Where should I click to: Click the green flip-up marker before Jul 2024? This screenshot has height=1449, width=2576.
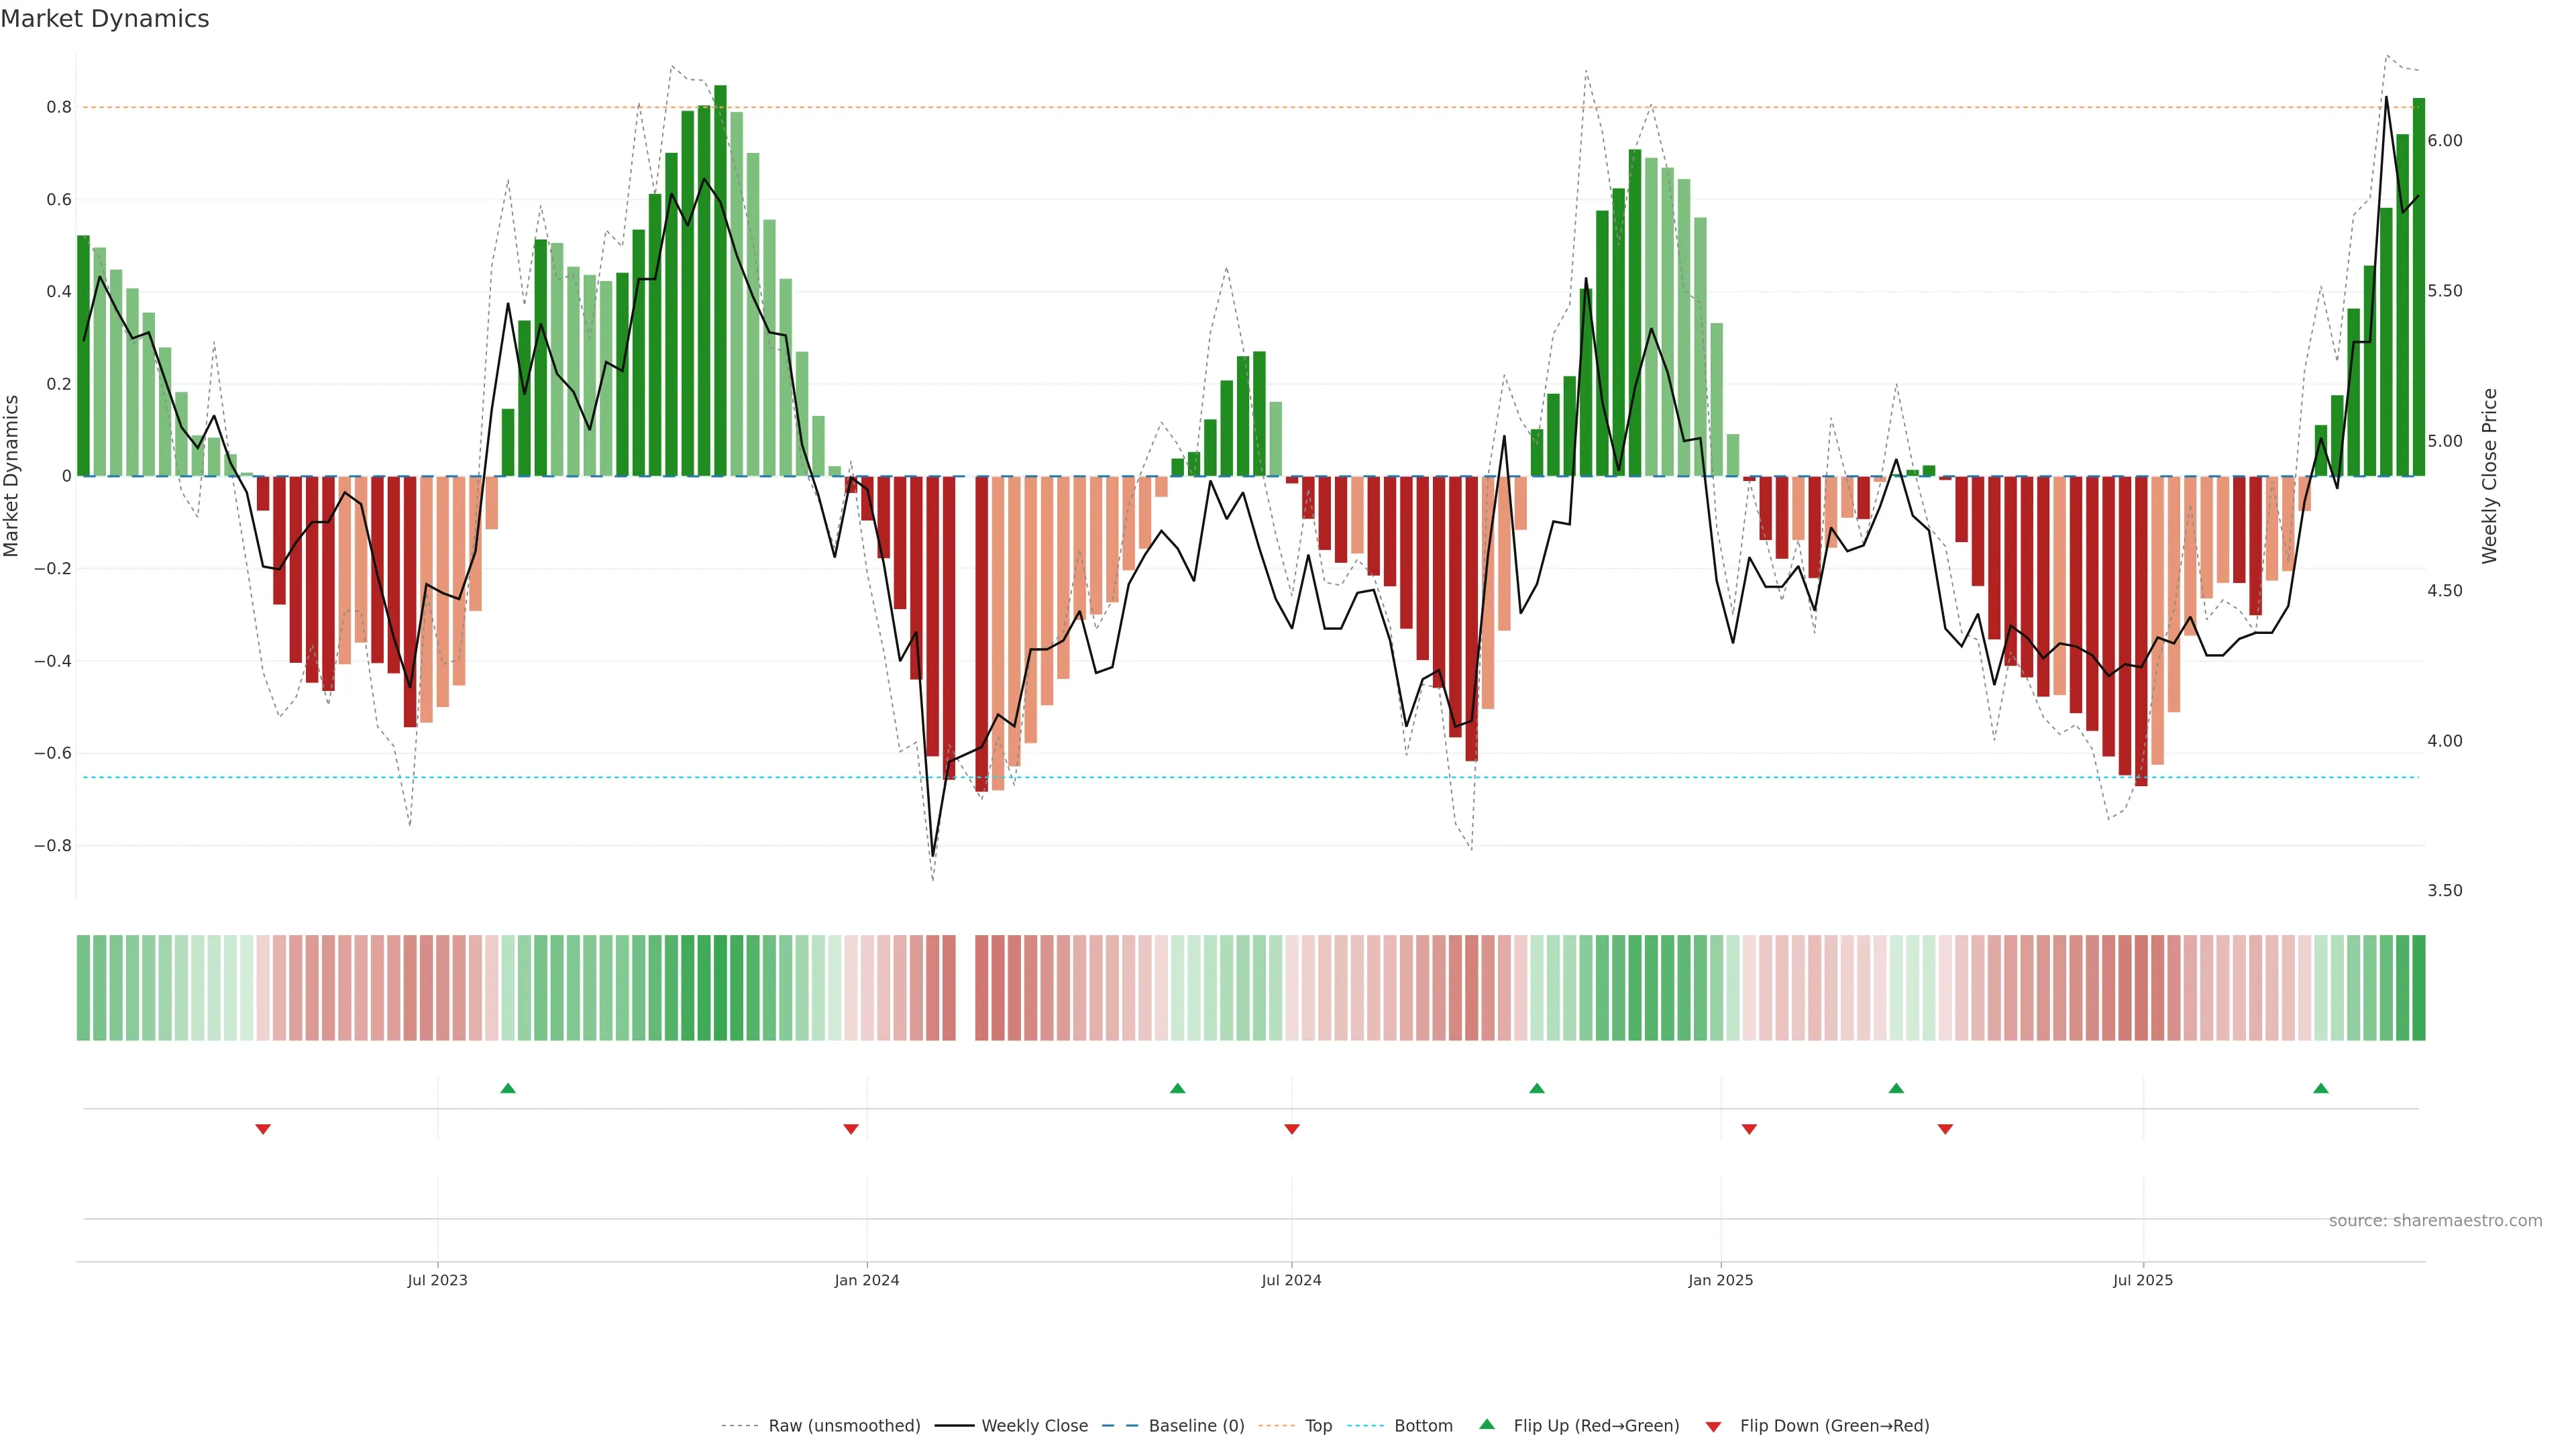pos(1177,1088)
